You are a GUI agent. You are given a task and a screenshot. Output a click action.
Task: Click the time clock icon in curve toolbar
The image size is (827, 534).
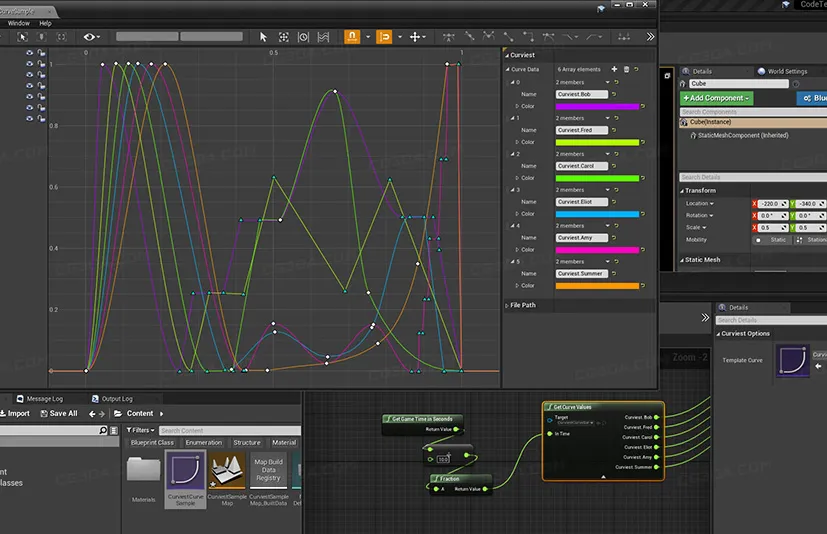click(x=303, y=37)
